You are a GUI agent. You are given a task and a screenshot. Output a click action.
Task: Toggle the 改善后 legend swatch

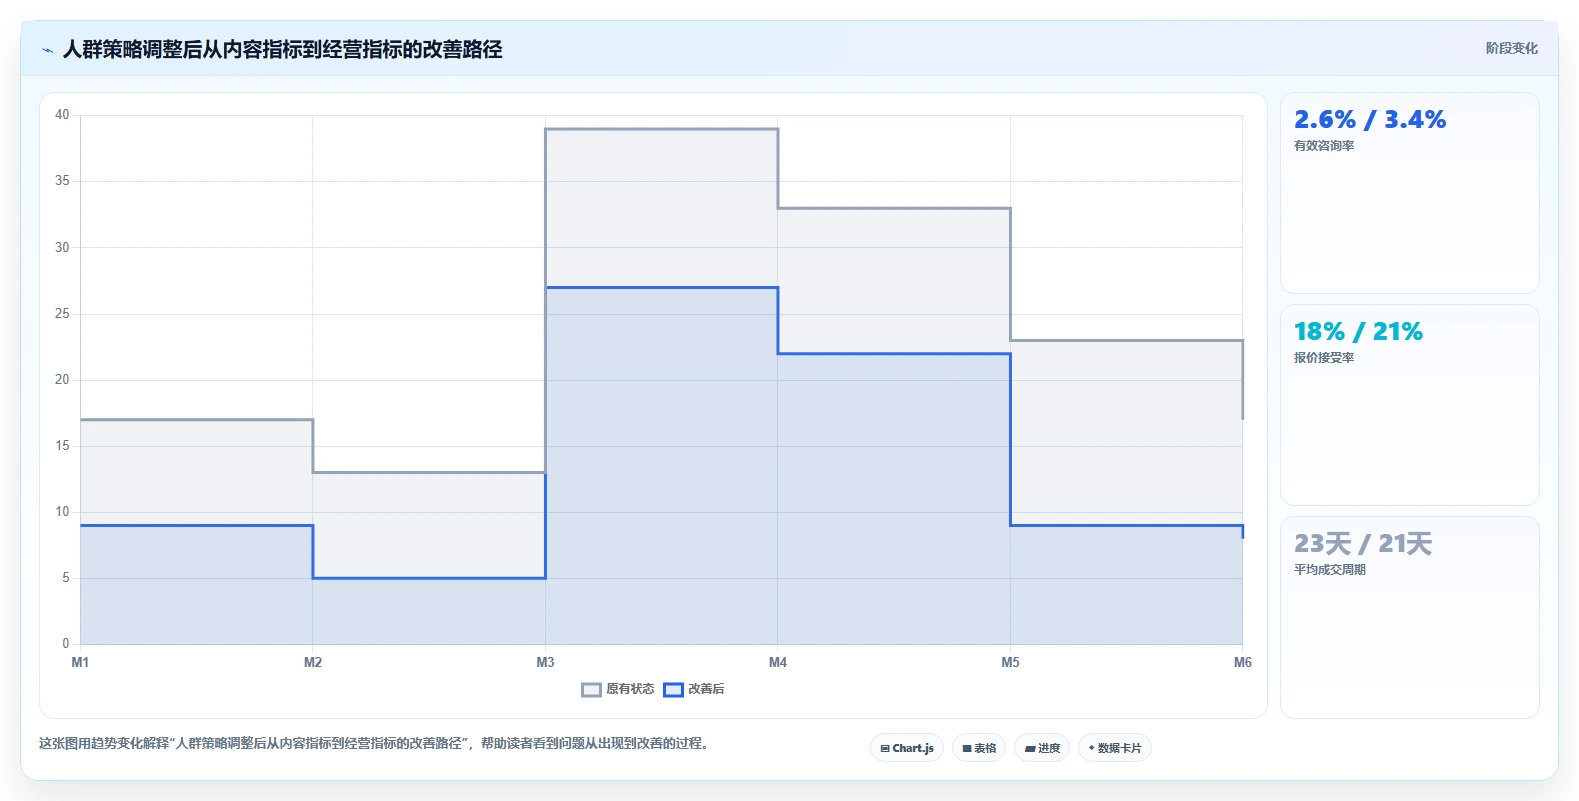[x=673, y=689]
